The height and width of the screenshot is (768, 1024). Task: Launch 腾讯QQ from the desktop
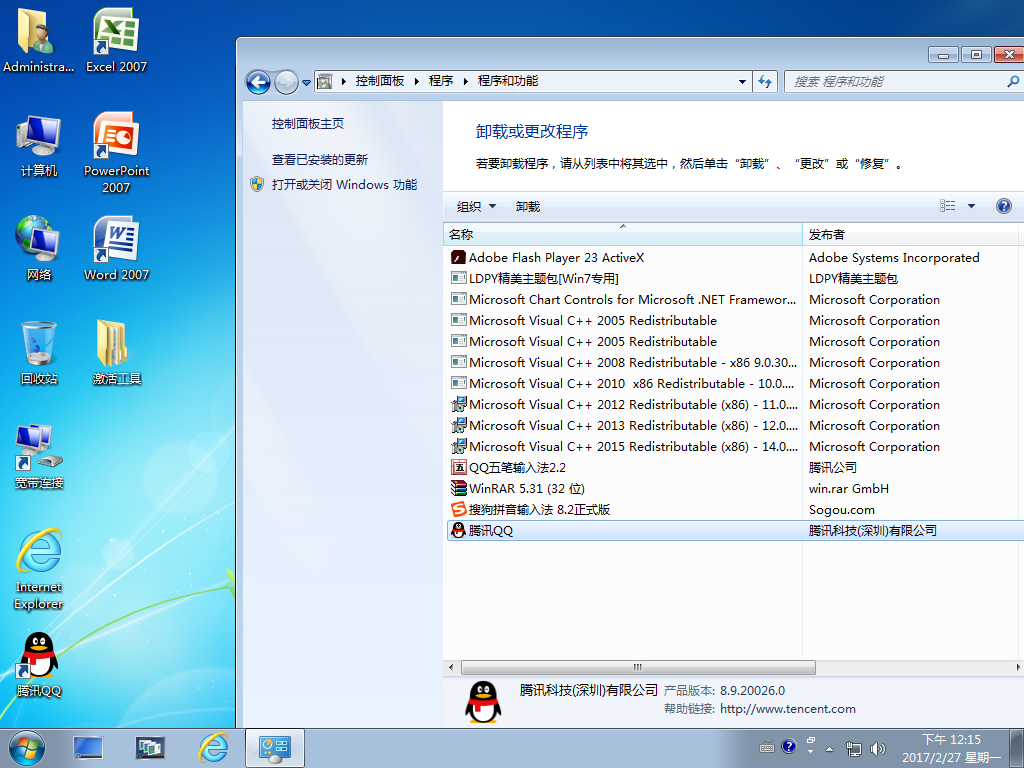coord(39,665)
